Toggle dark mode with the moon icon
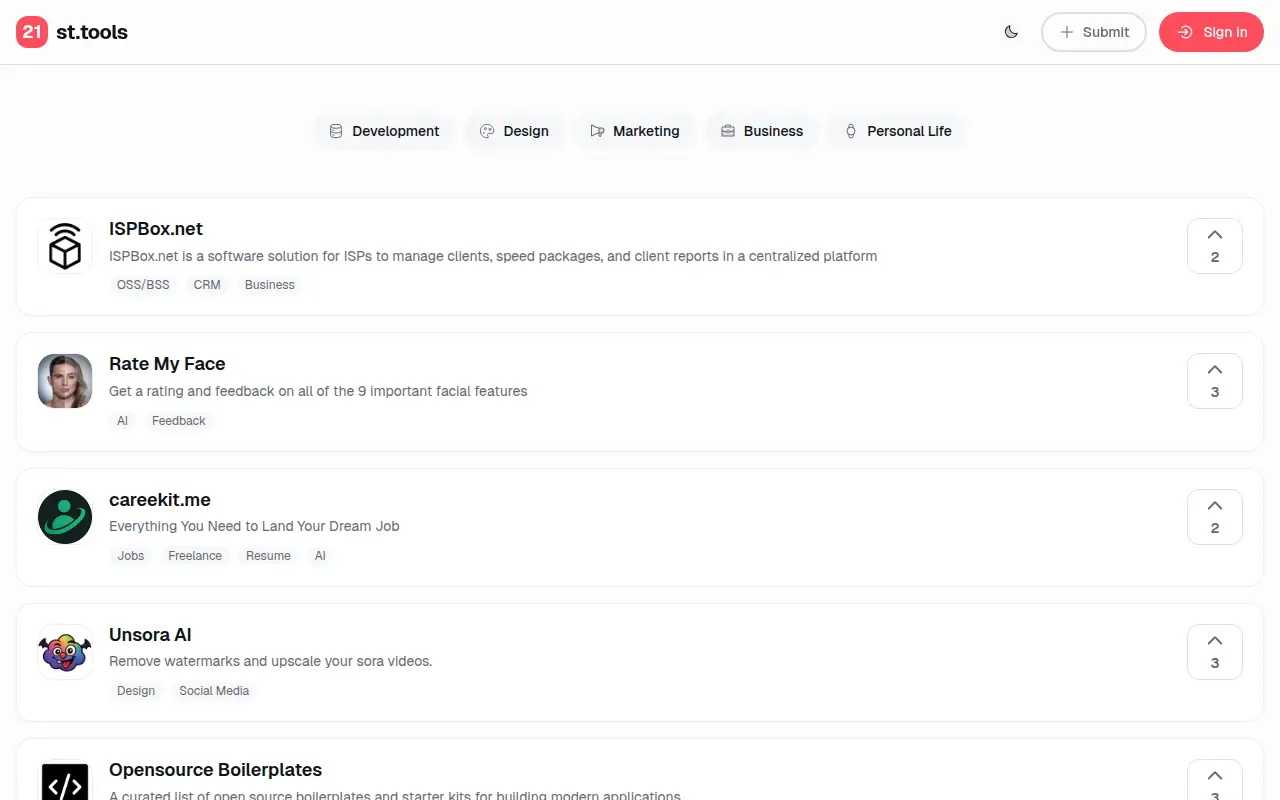Image resolution: width=1280 pixels, height=800 pixels. pos(1011,32)
